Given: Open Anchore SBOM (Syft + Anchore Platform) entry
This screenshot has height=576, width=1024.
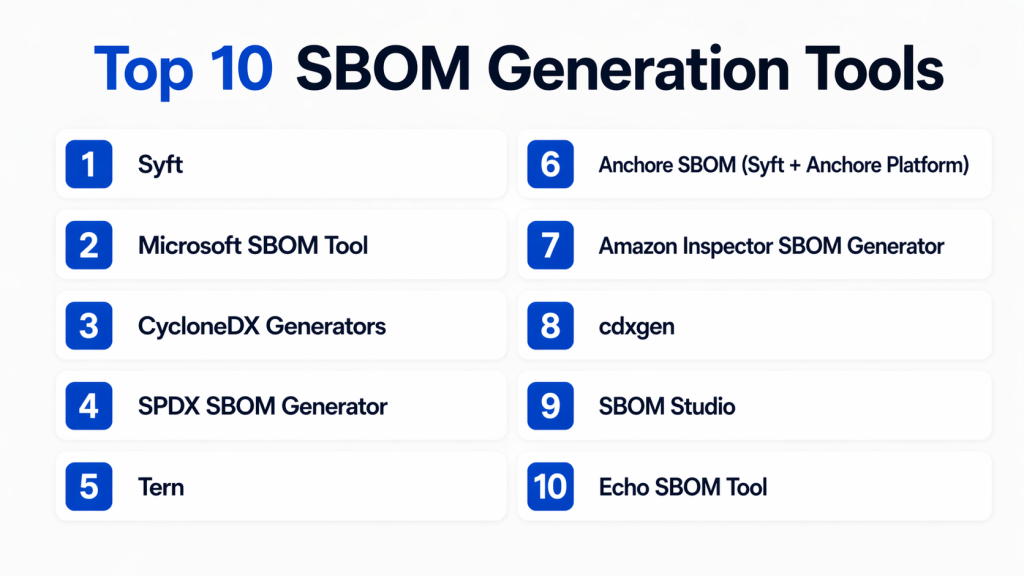Looking at the screenshot, I should point(783,165).
